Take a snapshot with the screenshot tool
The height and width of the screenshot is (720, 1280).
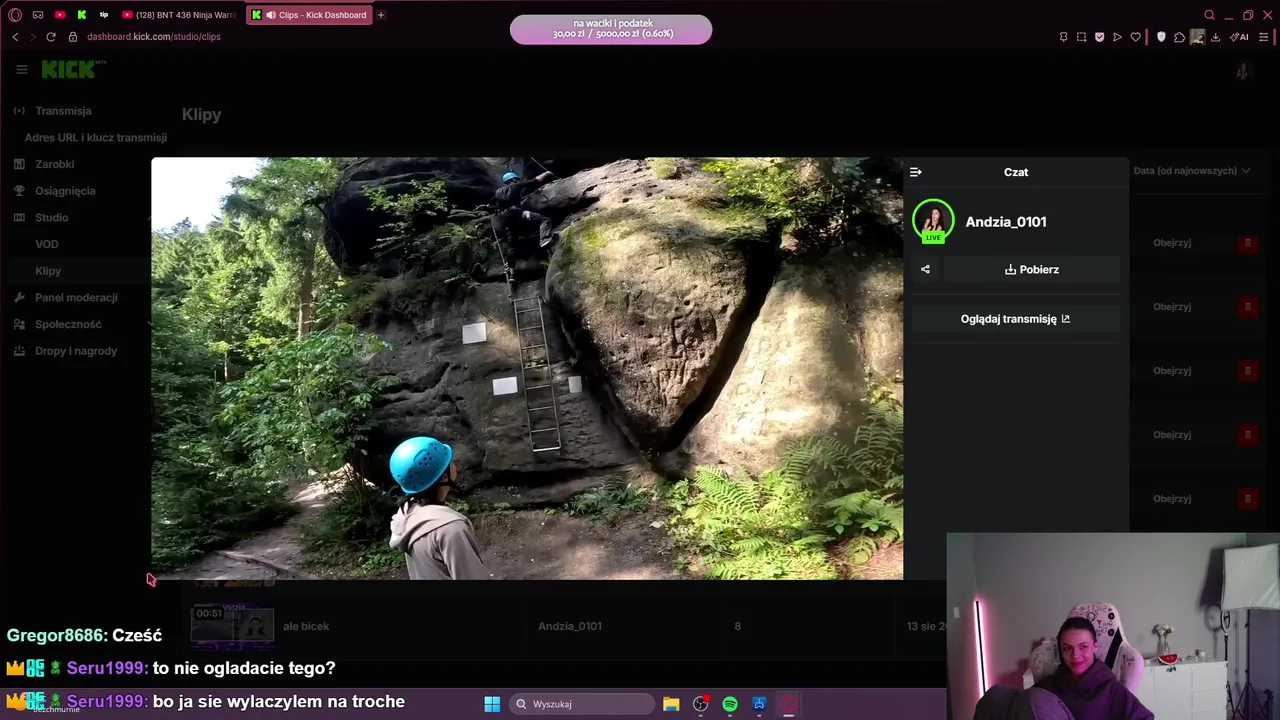[x=1081, y=37]
